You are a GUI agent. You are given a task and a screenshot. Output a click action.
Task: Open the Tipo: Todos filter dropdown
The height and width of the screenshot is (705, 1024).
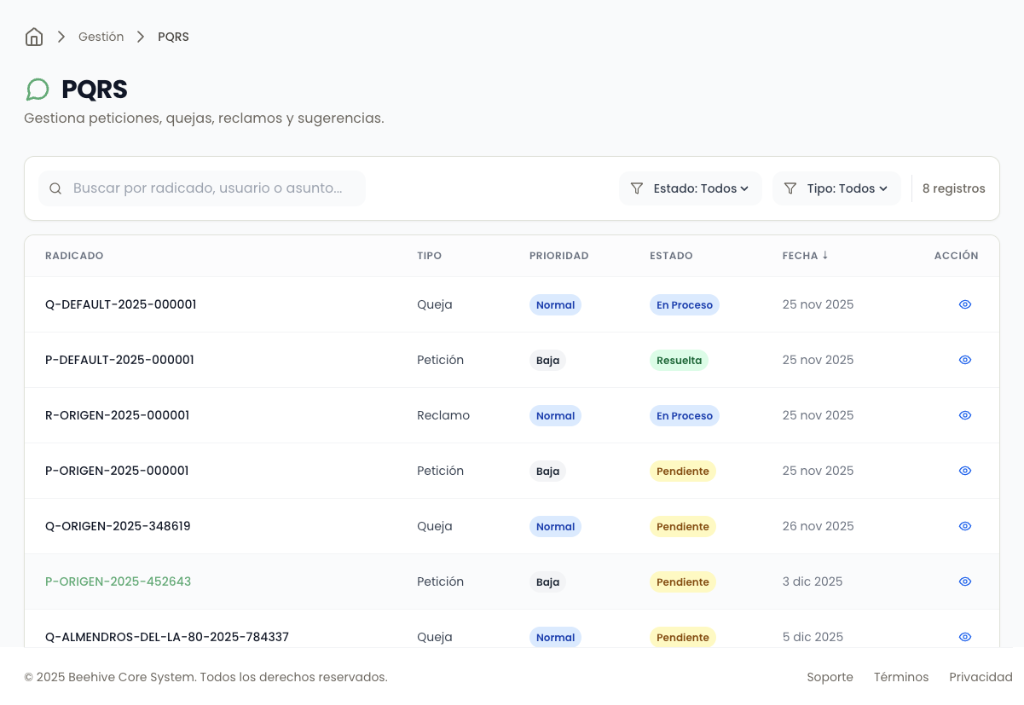pyautogui.click(x=836, y=188)
